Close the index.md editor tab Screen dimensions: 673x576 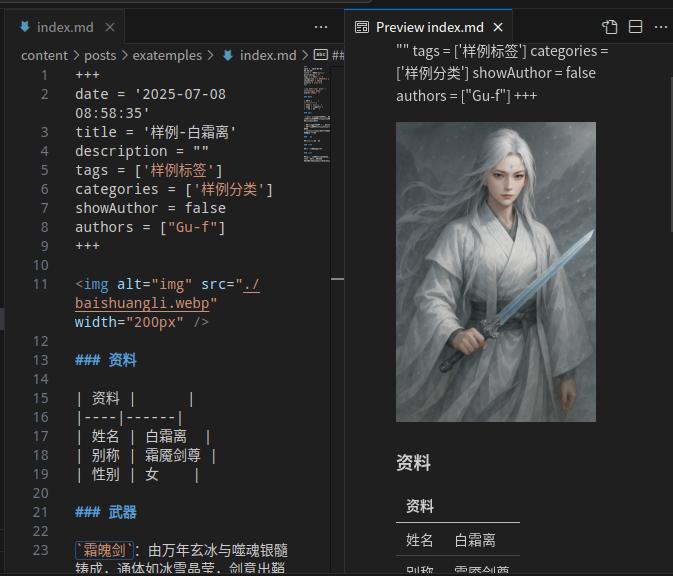click(111, 27)
